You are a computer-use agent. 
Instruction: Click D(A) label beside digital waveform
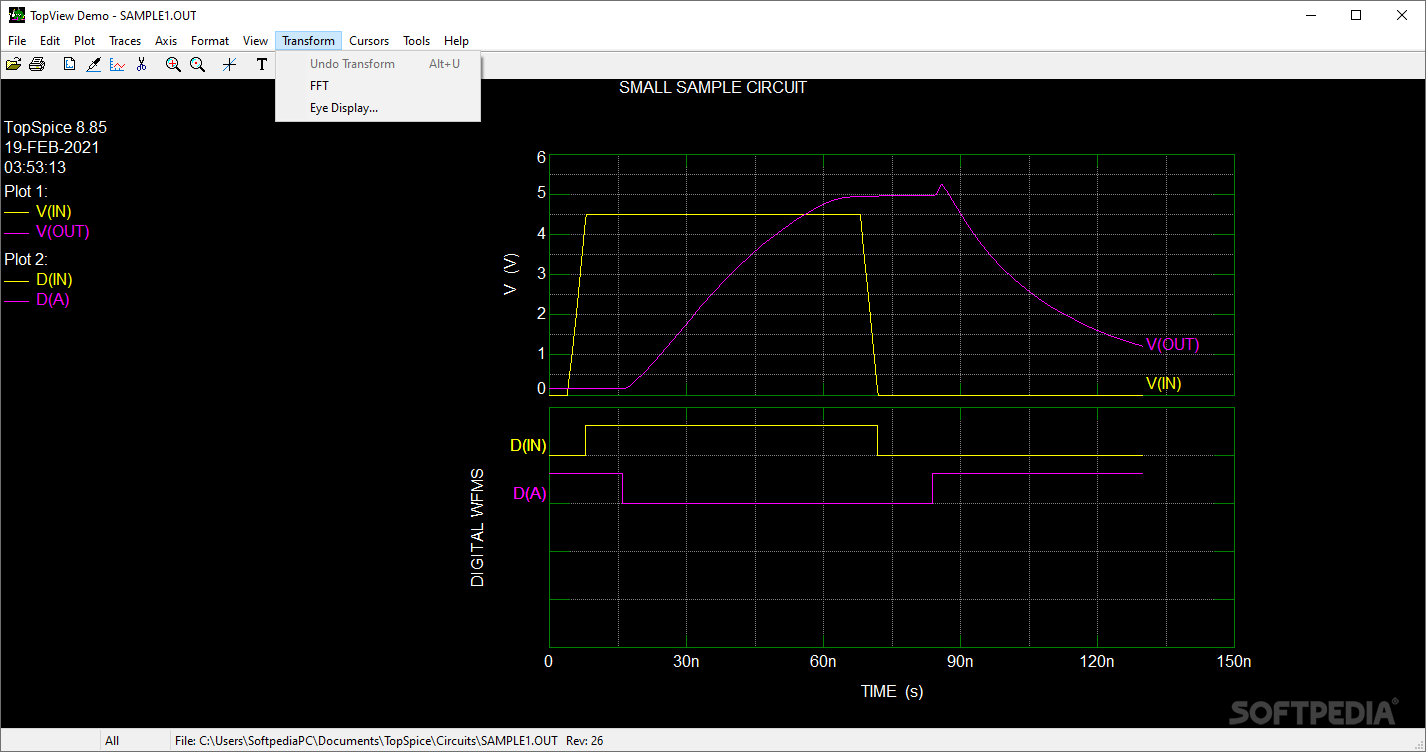530,493
